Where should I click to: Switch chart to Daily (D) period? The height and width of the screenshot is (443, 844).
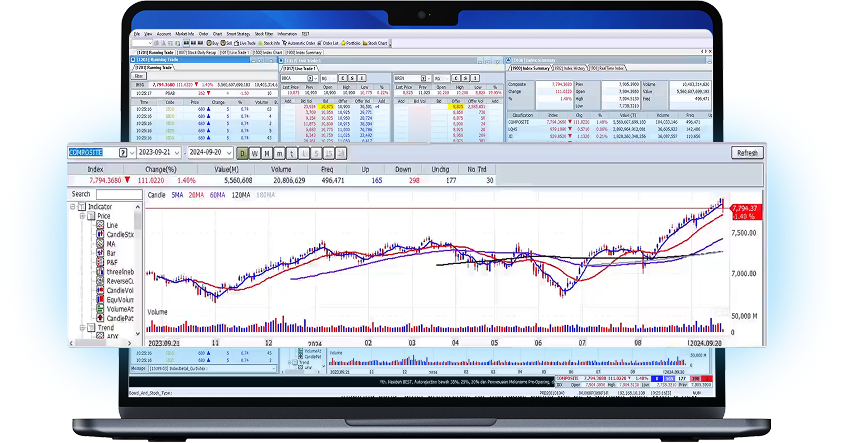pyautogui.click(x=242, y=153)
